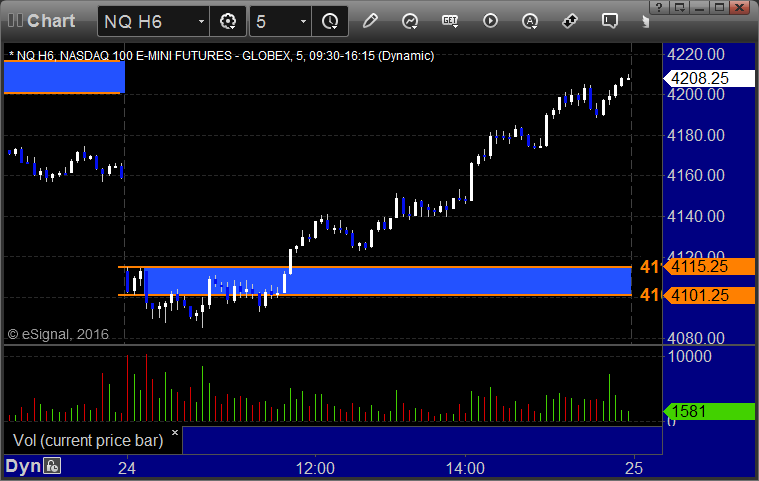Open the GET tools dropdown icon

450,21
